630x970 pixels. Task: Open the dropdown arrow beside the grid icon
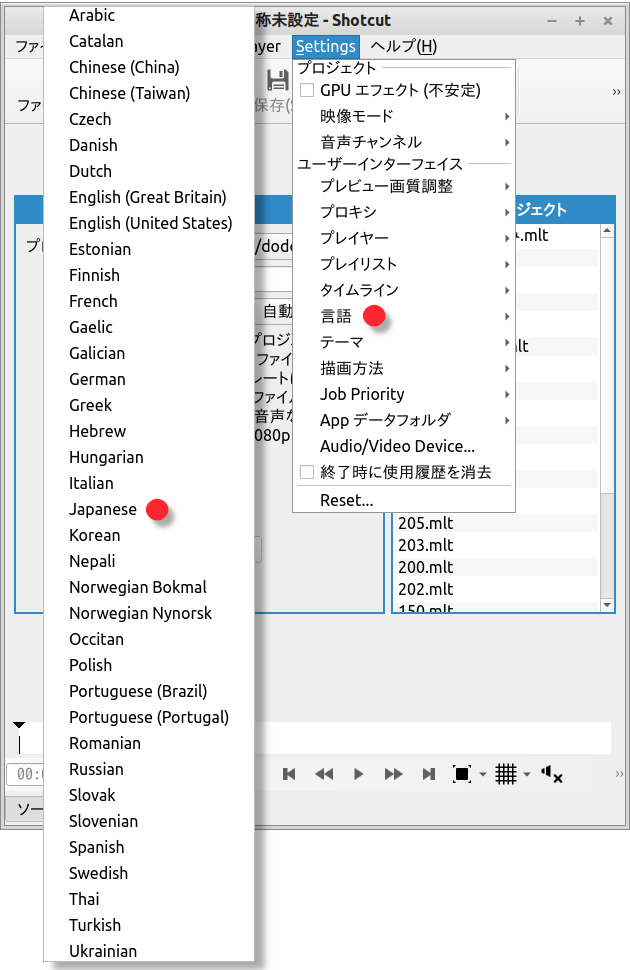[527, 775]
